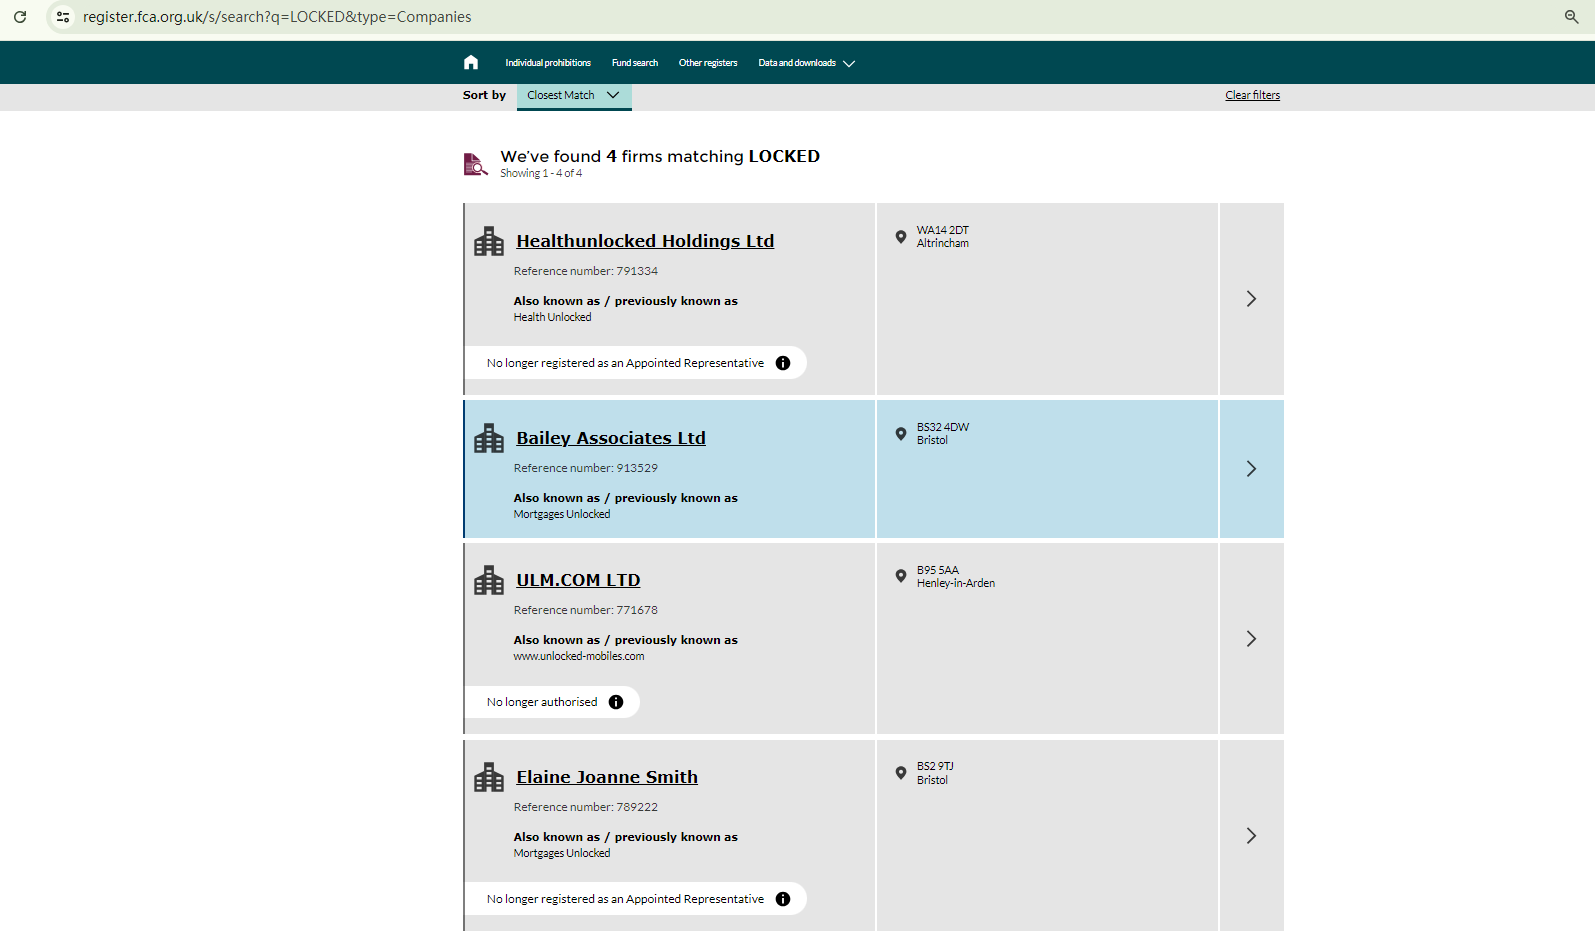Expand the Data and downloads menu

pos(806,63)
